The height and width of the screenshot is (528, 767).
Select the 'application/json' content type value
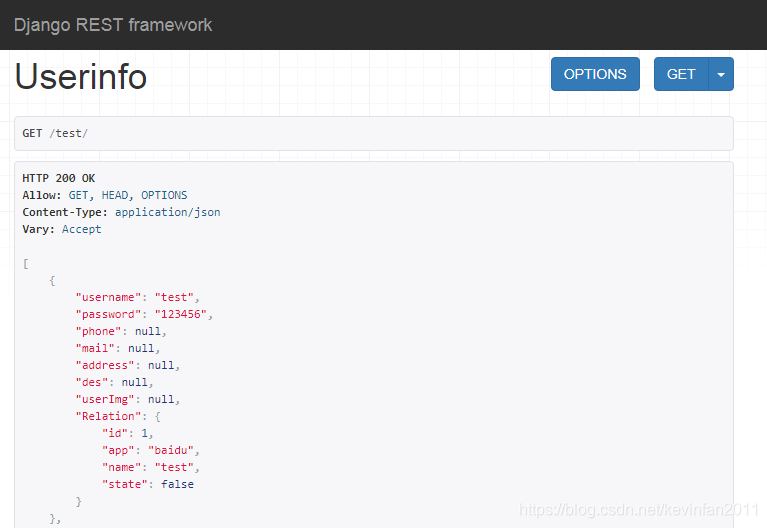[168, 212]
